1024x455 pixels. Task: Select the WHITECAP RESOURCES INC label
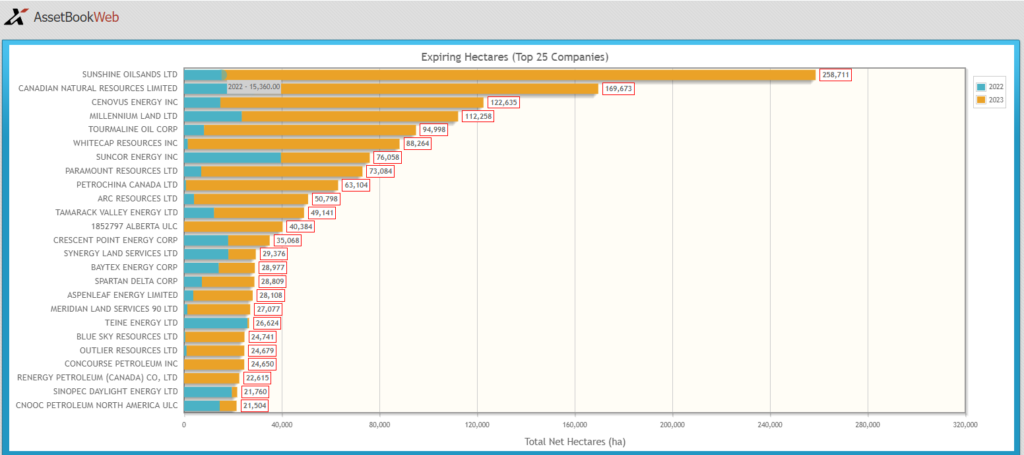[x=125, y=143]
